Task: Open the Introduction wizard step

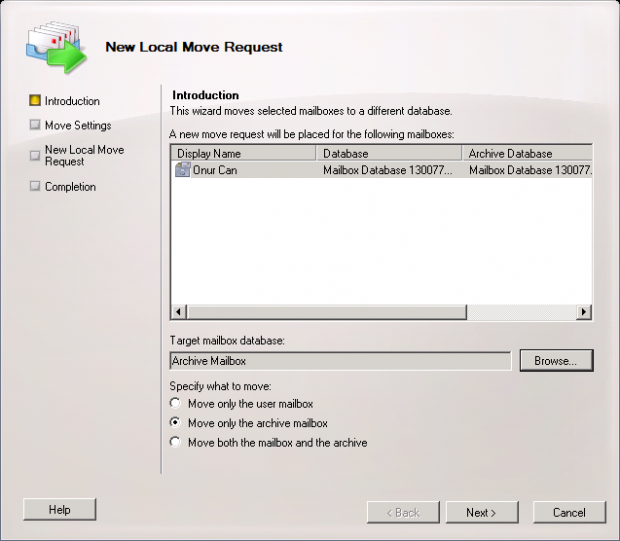Action: (72, 101)
